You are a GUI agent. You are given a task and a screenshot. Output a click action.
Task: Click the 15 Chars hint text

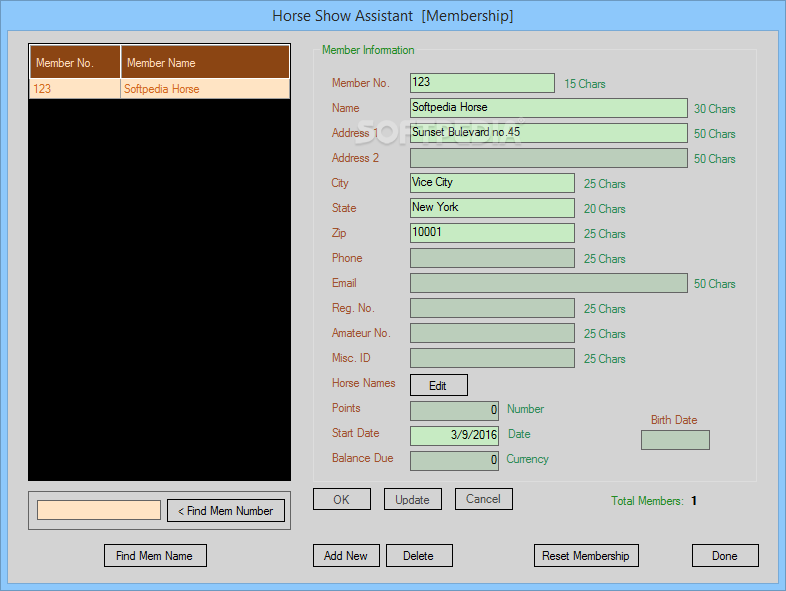(x=585, y=84)
